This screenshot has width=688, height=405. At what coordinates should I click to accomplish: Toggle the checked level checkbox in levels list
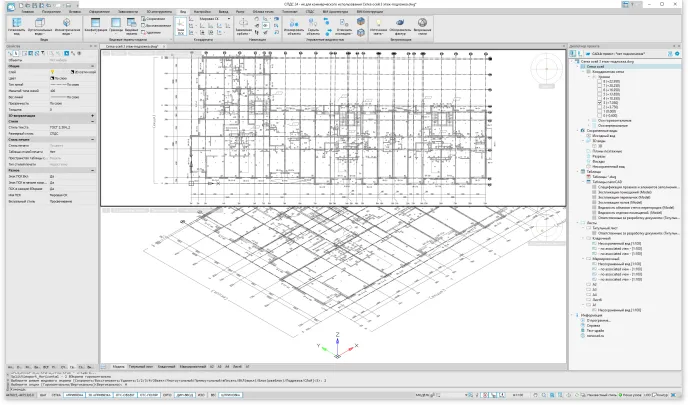click(x=599, y=101)
